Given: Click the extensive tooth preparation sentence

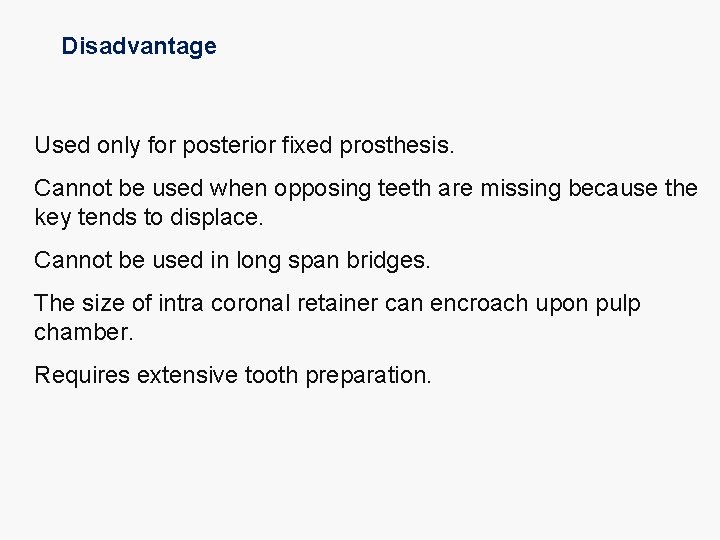Looking at the screenshot, I should click(x=232, y=376).
